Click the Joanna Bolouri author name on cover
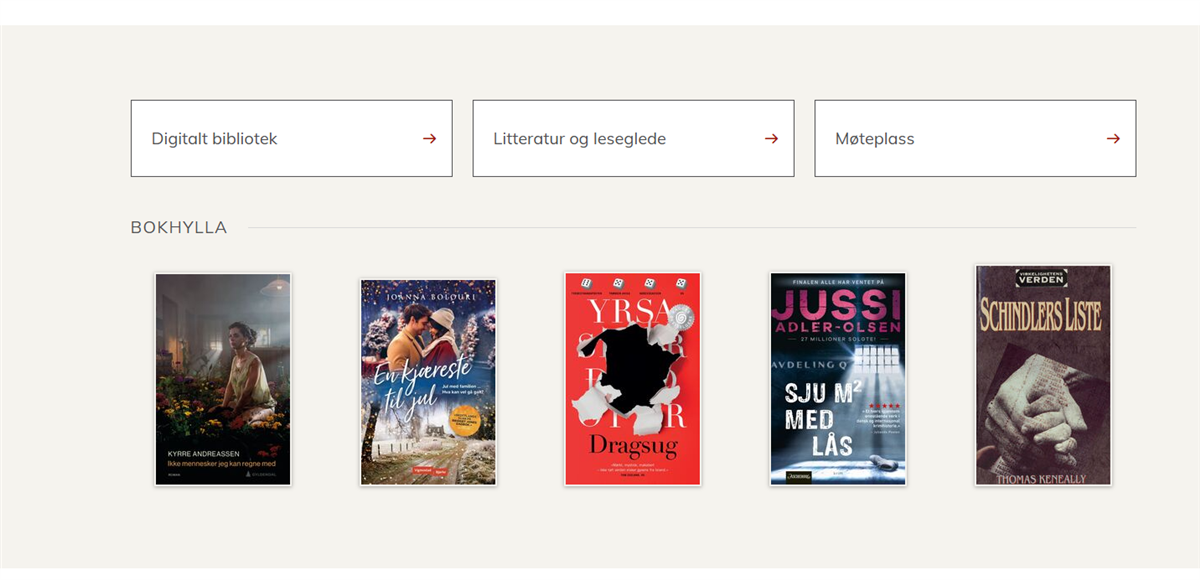 [x=428, y=294]
